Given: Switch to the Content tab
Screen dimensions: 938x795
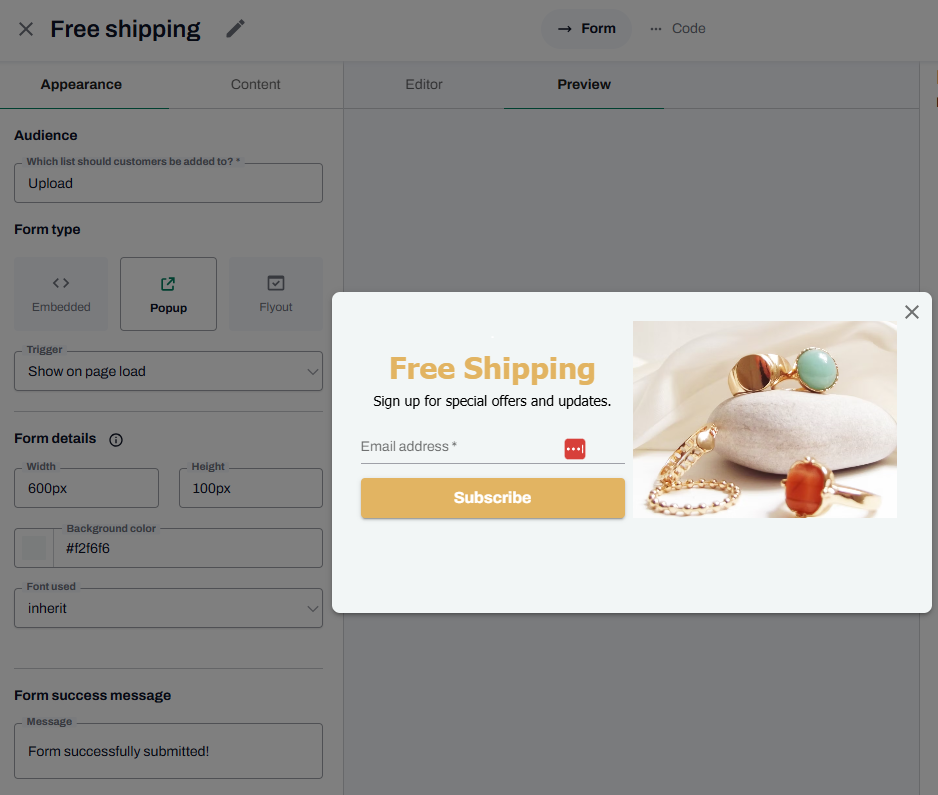Looking at the screenshot, I should 255,84.
